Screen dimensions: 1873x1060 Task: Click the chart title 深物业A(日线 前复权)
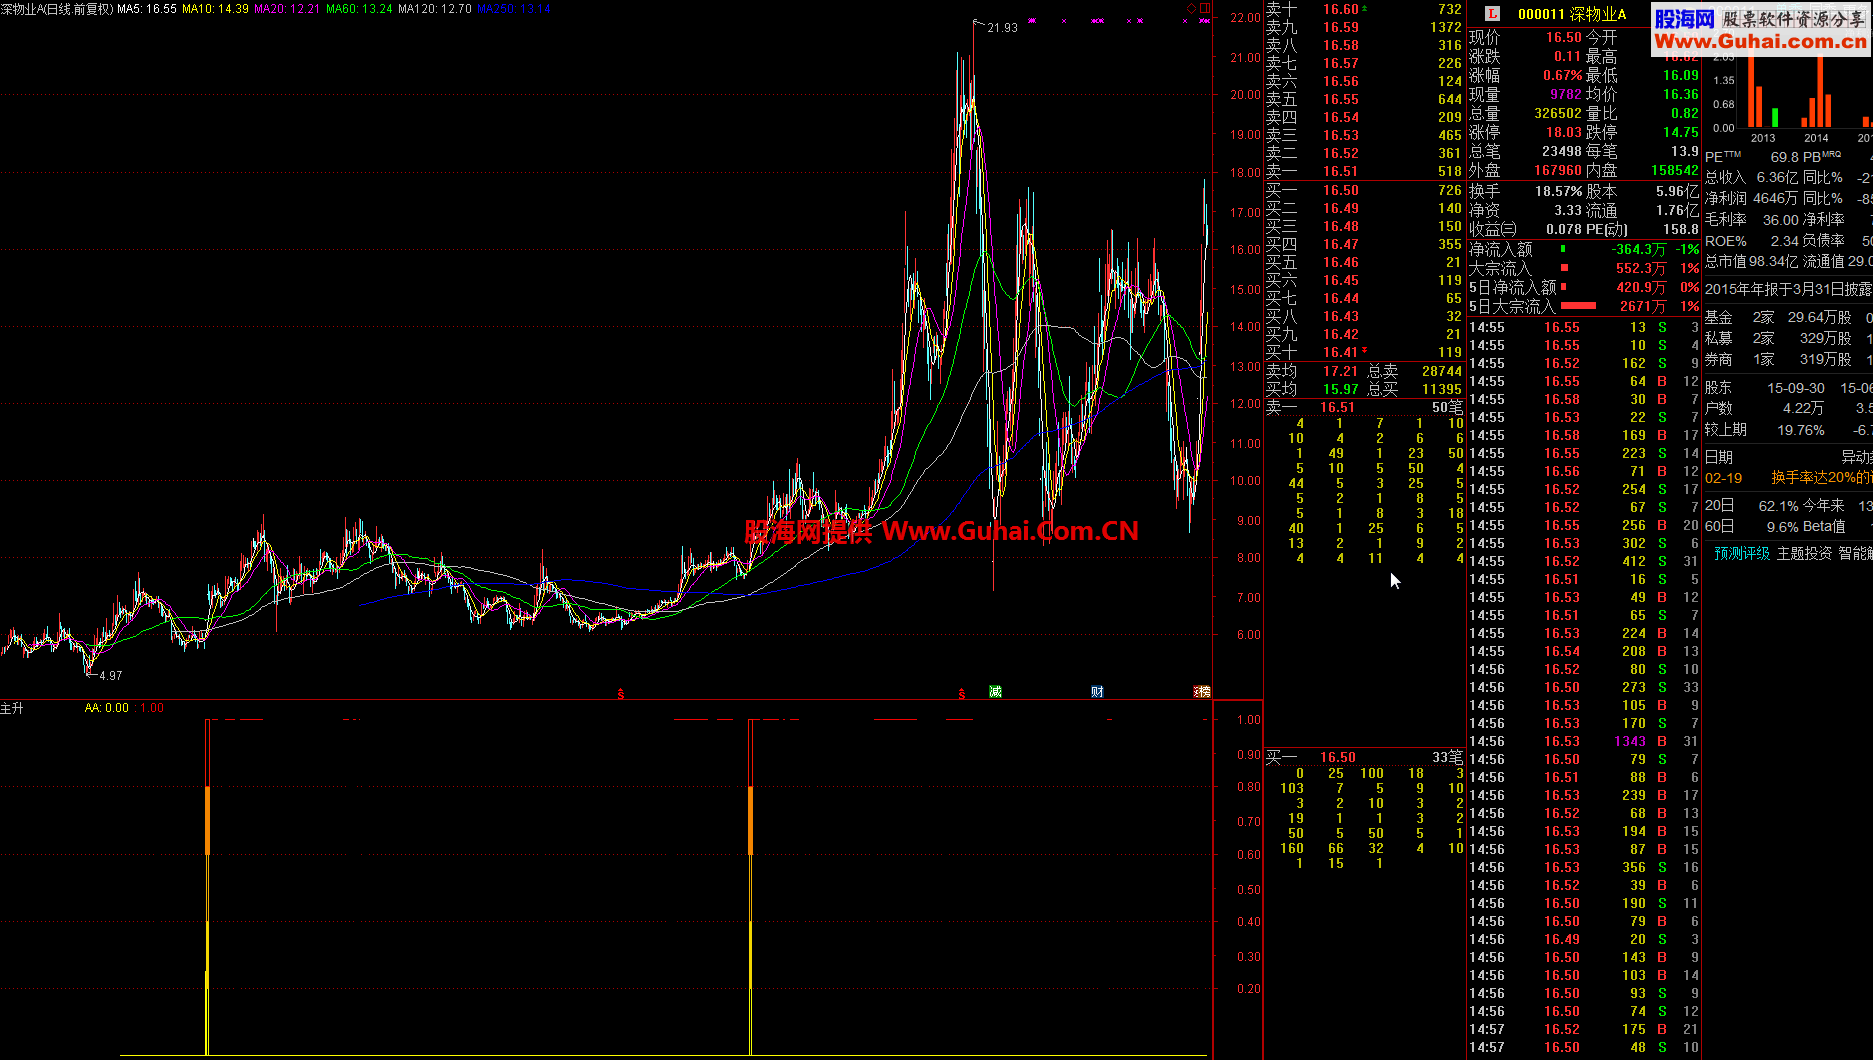coord(57,8)
